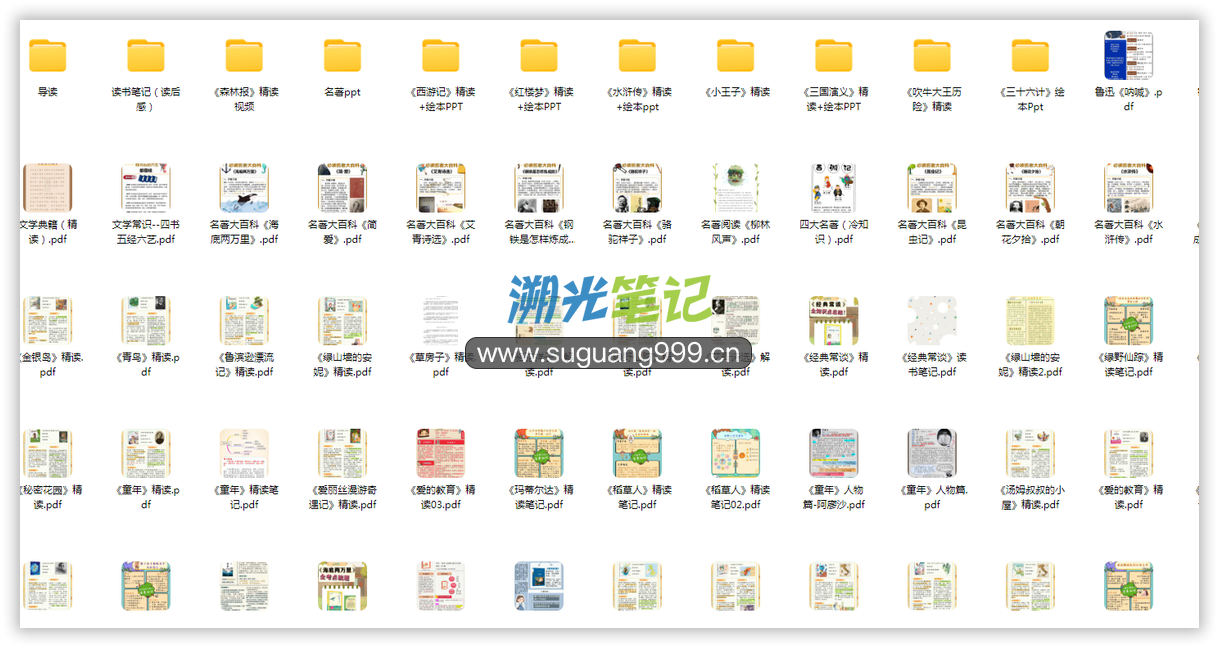Click the file name 《鲁滨逊漂流记》精读.pdf
Viewport: 1219px width, 648px height.
tap(244, 364)
